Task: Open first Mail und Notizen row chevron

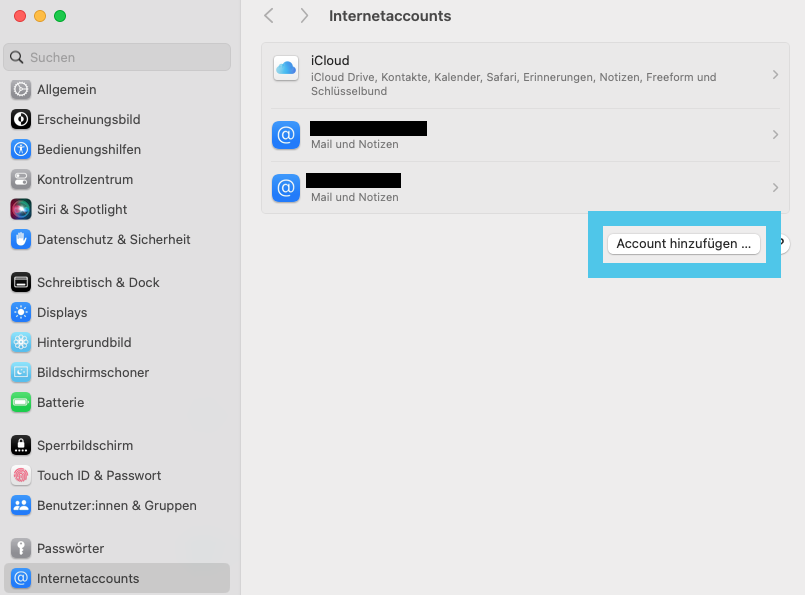Action: [775, 135]
